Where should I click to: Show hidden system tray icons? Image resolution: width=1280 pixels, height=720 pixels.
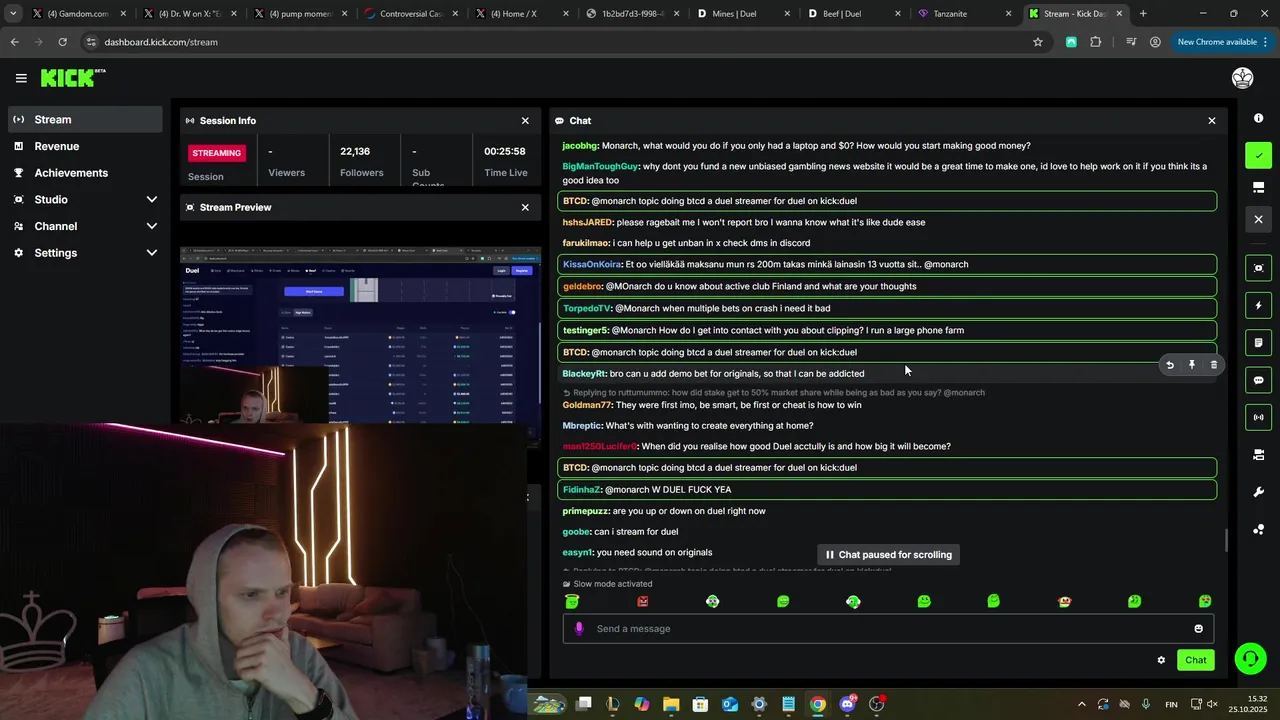pos(1081,704)
